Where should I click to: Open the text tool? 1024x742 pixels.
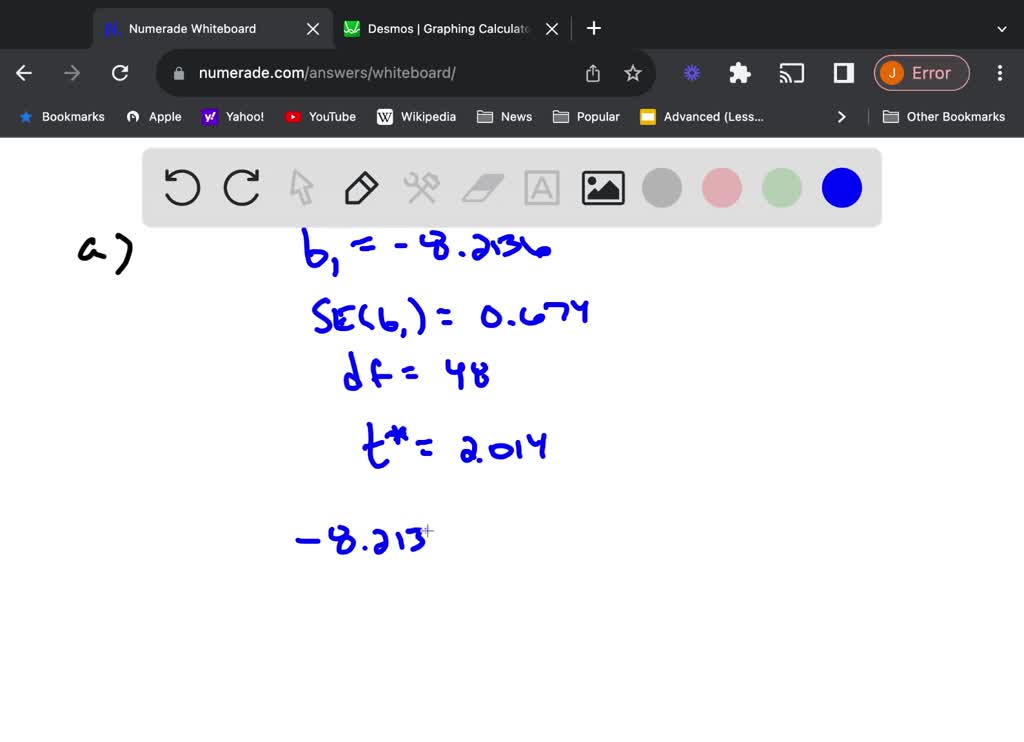click(541, 187)
